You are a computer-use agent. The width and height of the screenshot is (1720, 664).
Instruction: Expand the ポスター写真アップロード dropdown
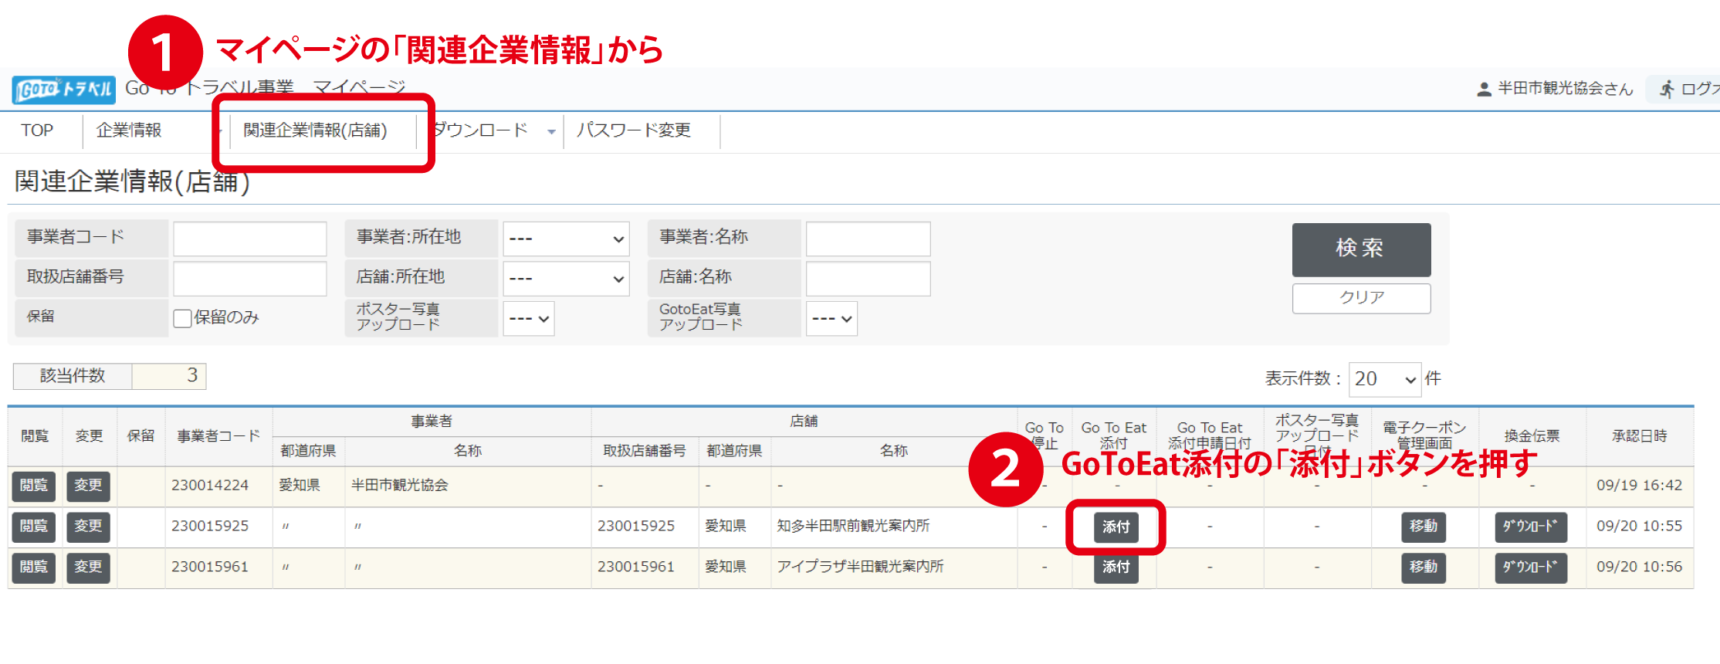point(528,319)
